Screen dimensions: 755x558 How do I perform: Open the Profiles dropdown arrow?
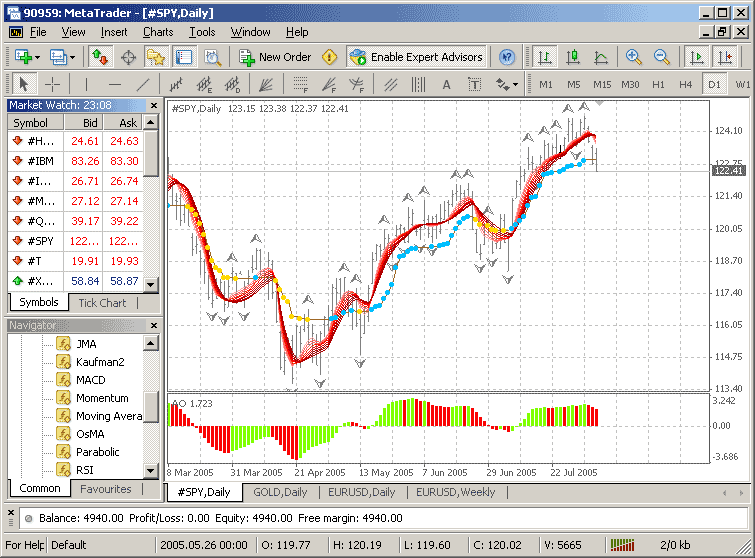pyautogui.click(x=72, y=58)
